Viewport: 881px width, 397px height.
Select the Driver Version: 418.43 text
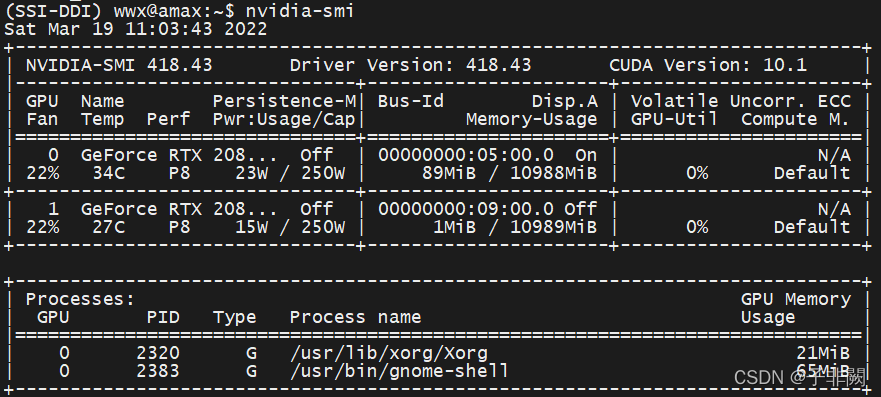pyautogui.click(x=410, y=65)
